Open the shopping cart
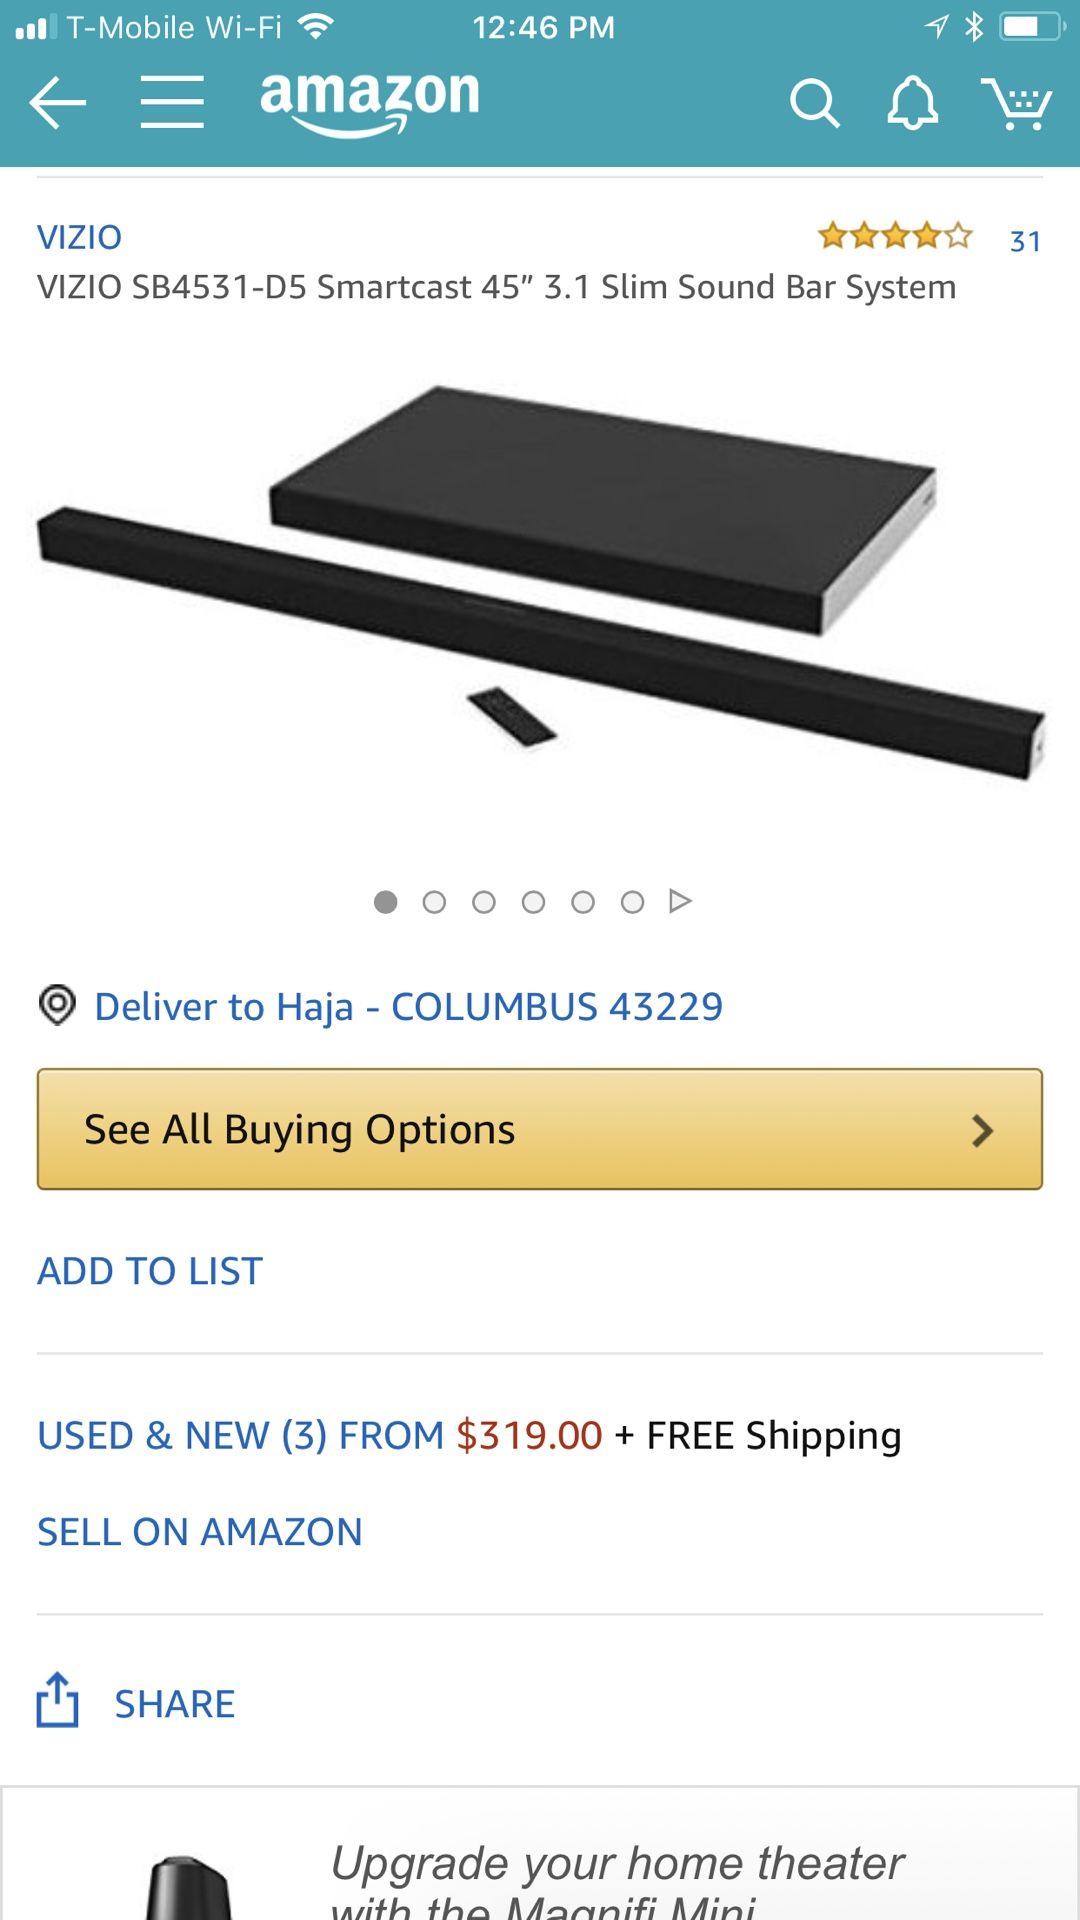This screenshot has width=1080, height=1920. pos(1017,104)
